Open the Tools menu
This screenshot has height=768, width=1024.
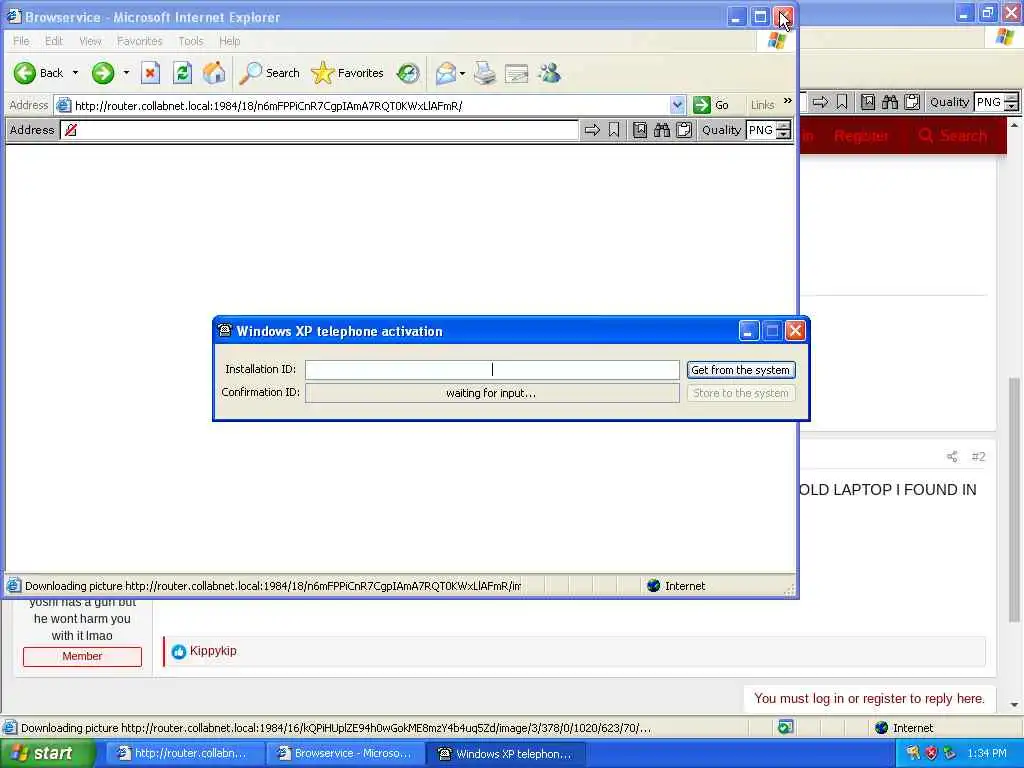tap(191, 41)
